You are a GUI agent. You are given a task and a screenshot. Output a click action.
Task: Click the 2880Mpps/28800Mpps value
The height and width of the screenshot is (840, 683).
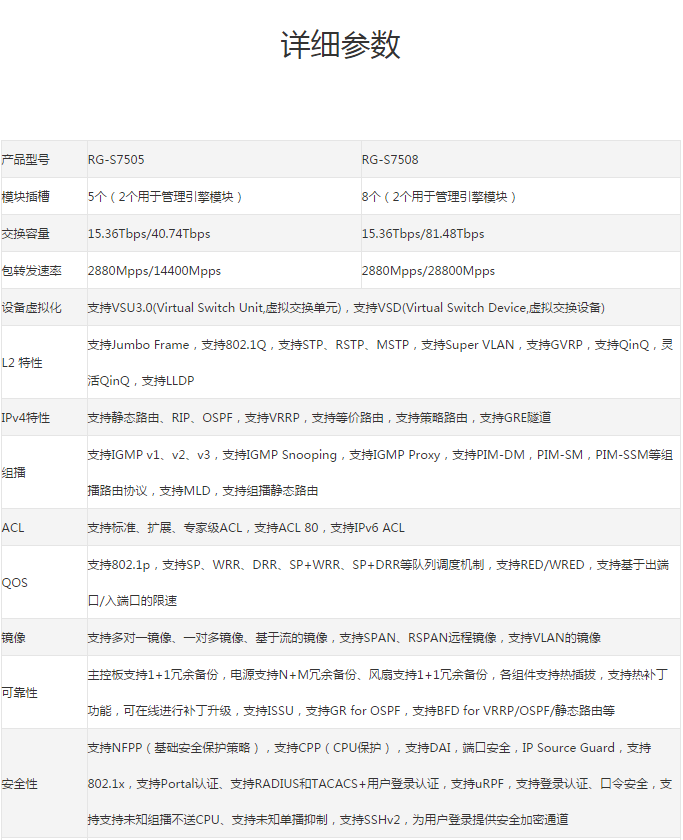(x=429, y=271)
